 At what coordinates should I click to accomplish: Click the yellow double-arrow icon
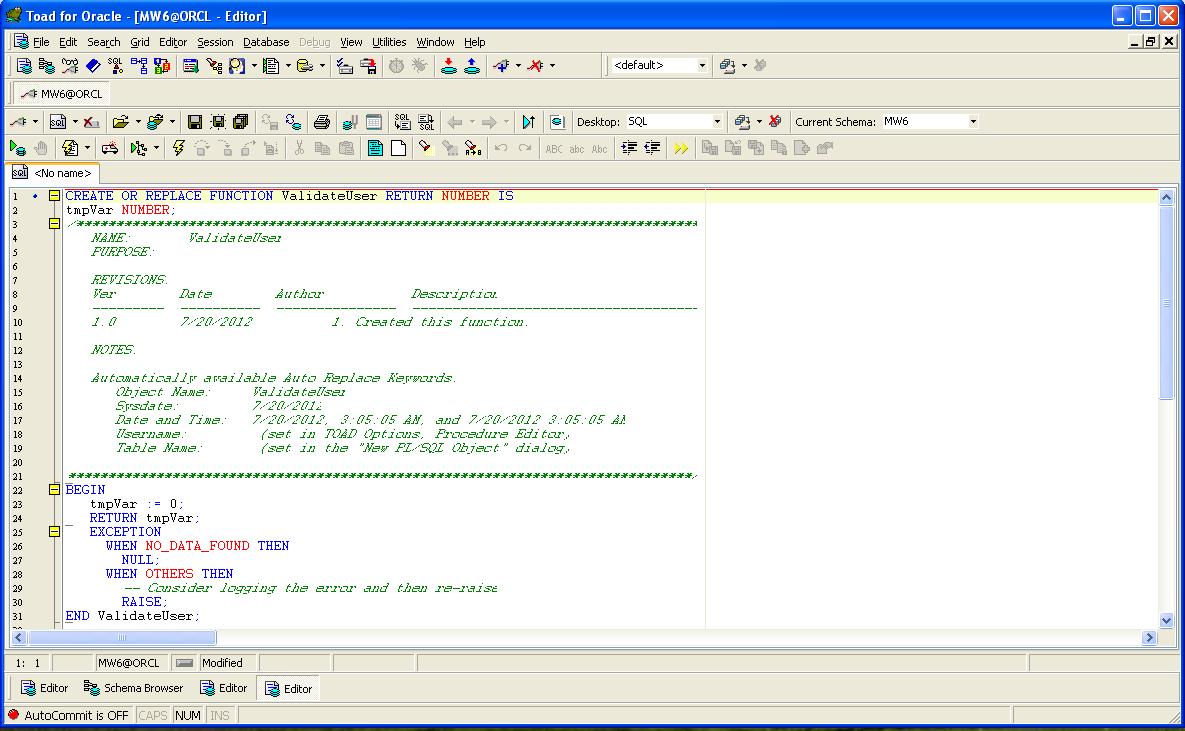point(681,148)
